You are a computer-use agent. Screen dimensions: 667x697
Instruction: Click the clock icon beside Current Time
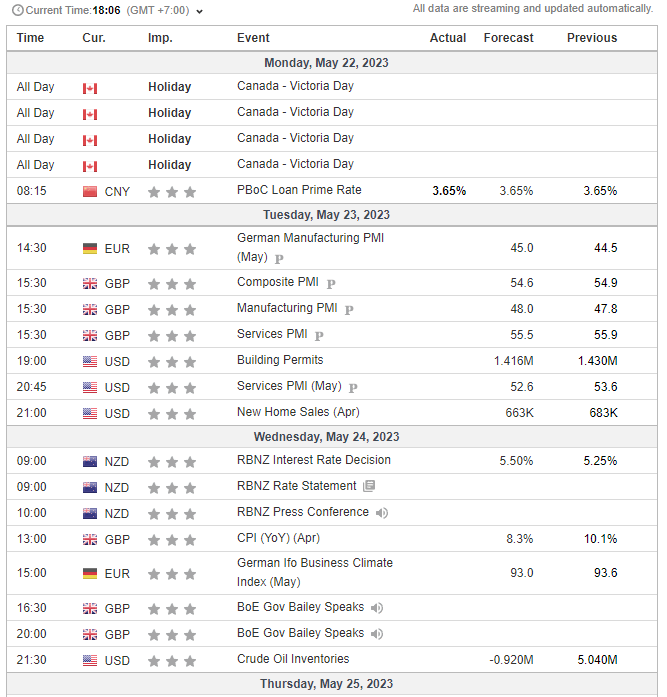[x=17, y=10]
